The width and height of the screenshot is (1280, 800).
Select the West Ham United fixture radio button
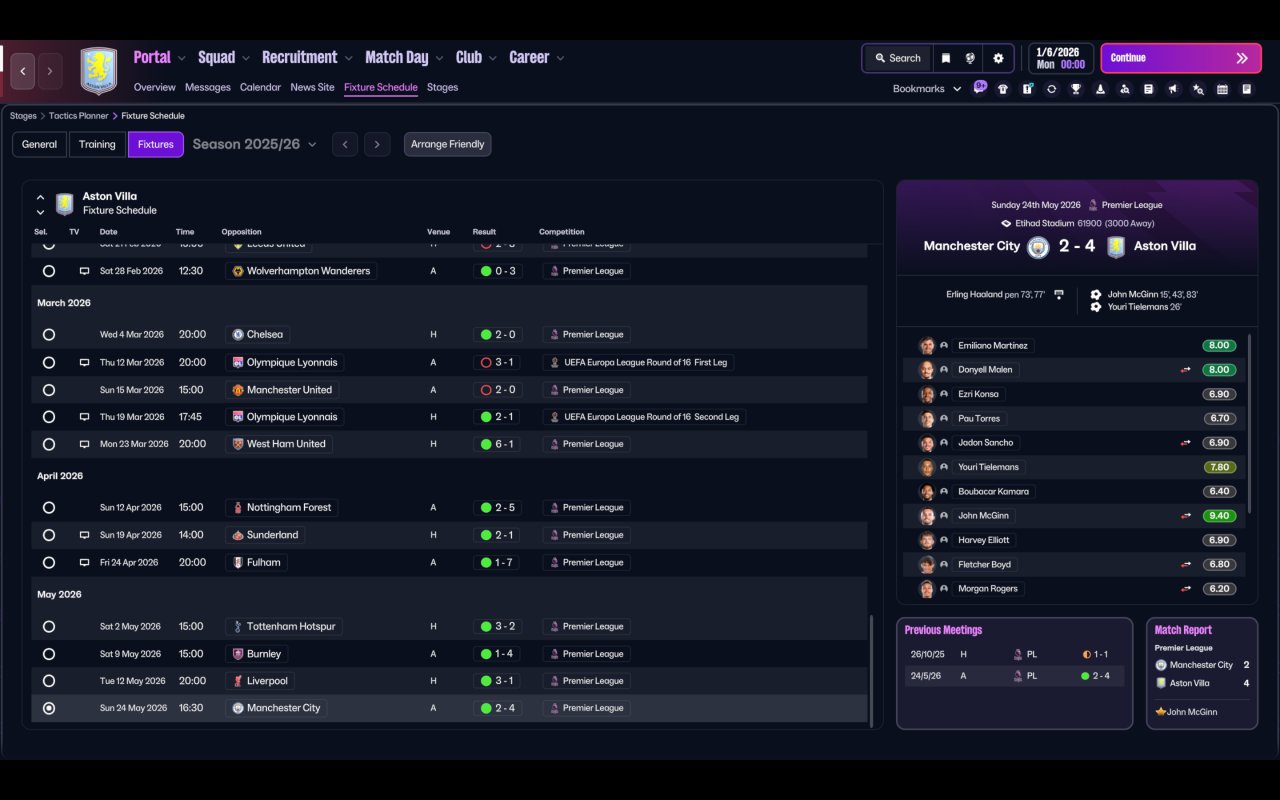pos(48,444)
